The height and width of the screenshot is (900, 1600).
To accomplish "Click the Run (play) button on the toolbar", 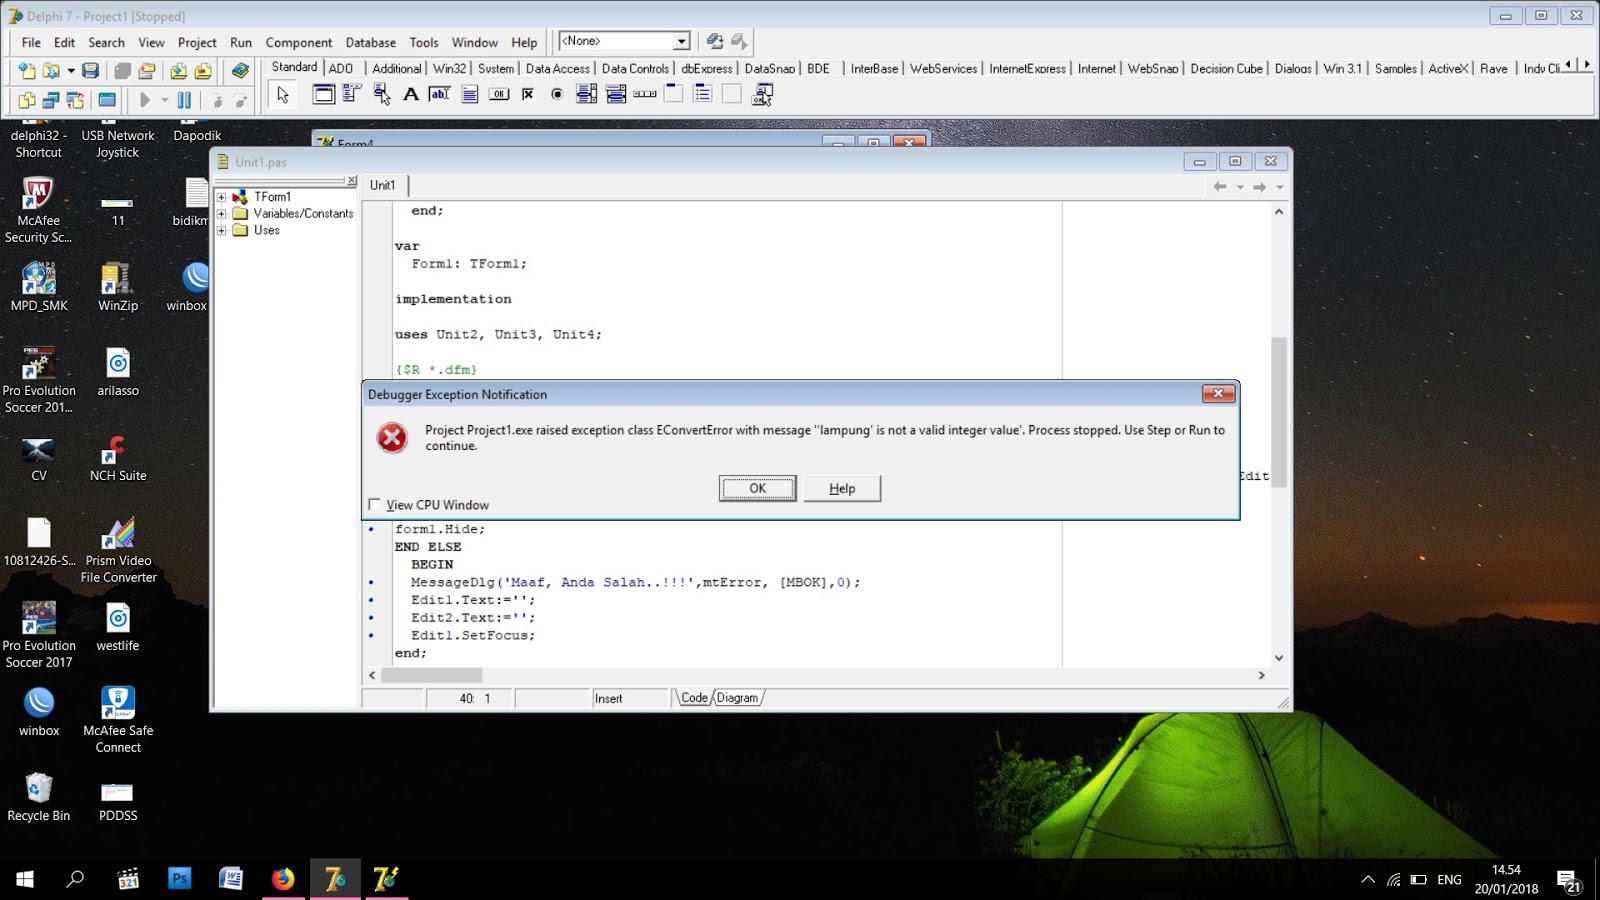I will click(x=146, y=99).
